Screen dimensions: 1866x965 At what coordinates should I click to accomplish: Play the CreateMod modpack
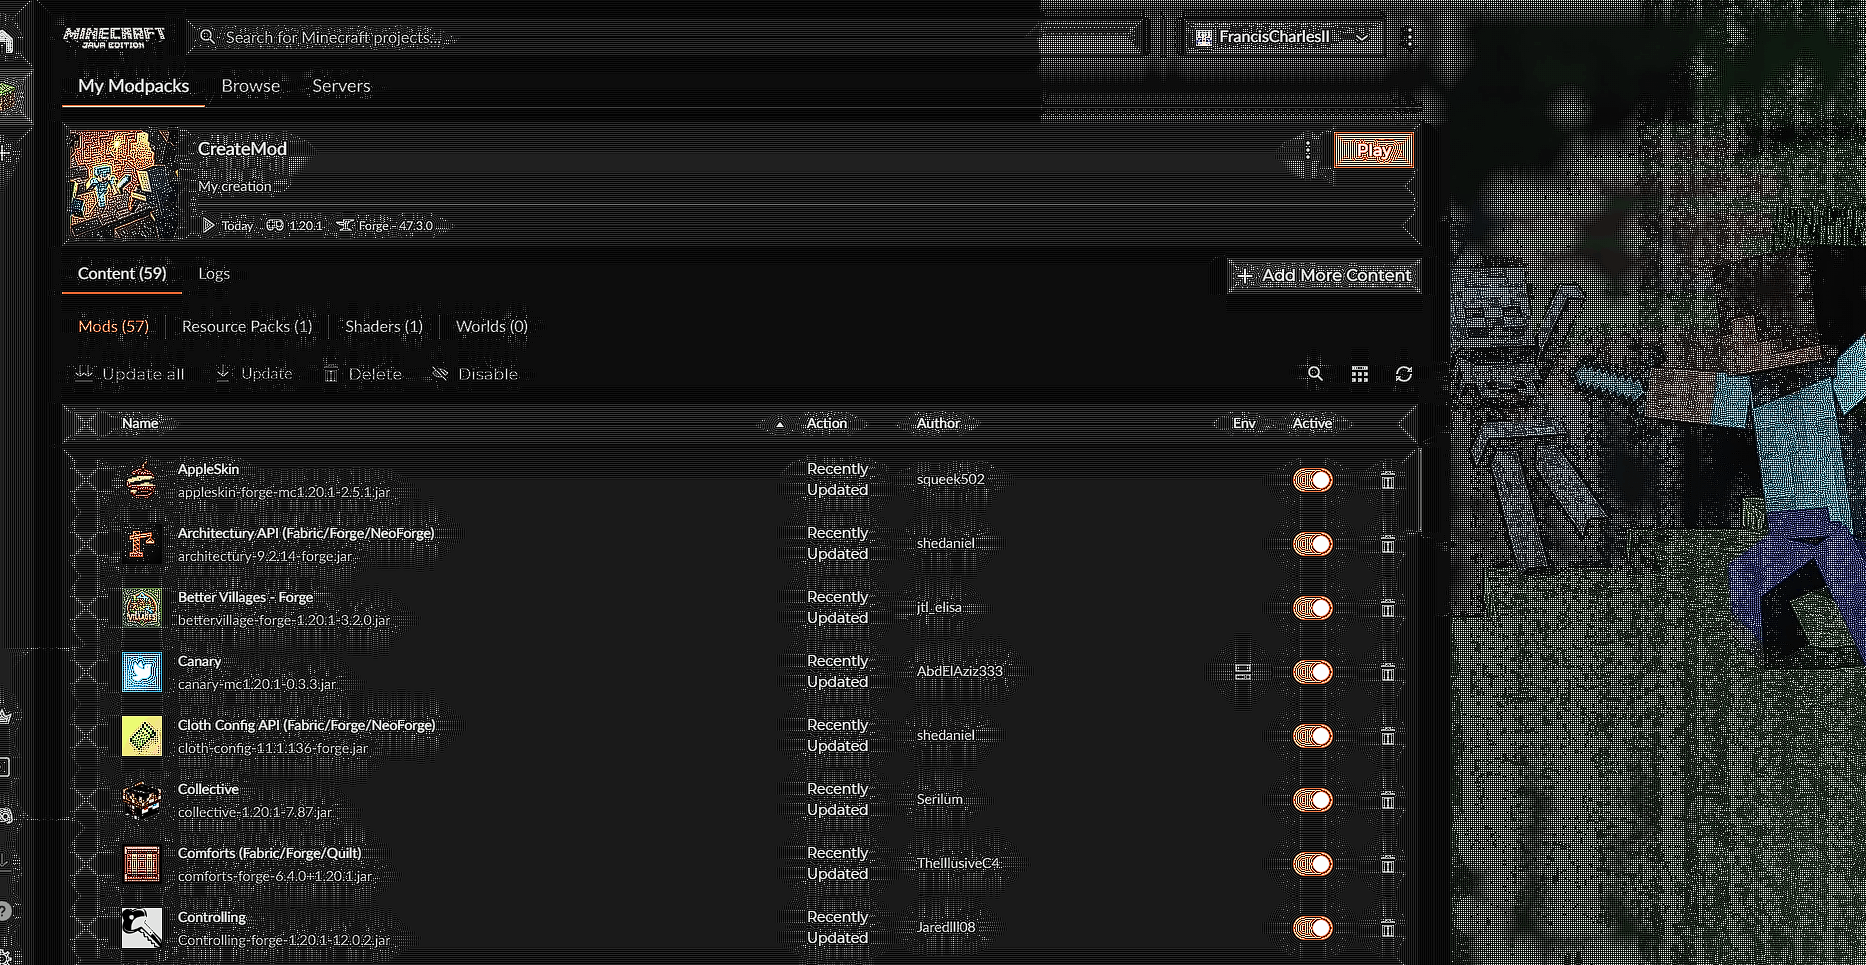tap(1373, 151)
